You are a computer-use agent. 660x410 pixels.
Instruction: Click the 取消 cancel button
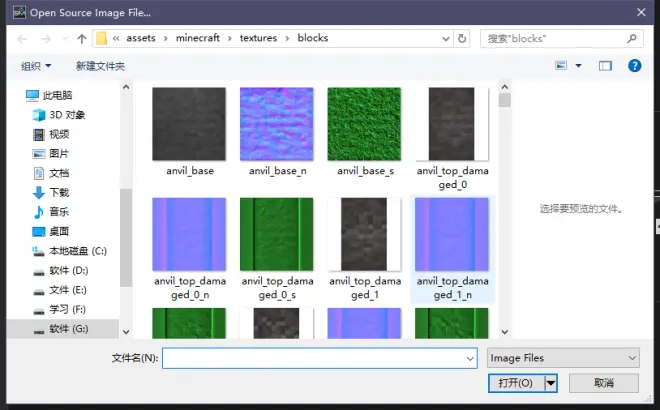pos(604,383)
